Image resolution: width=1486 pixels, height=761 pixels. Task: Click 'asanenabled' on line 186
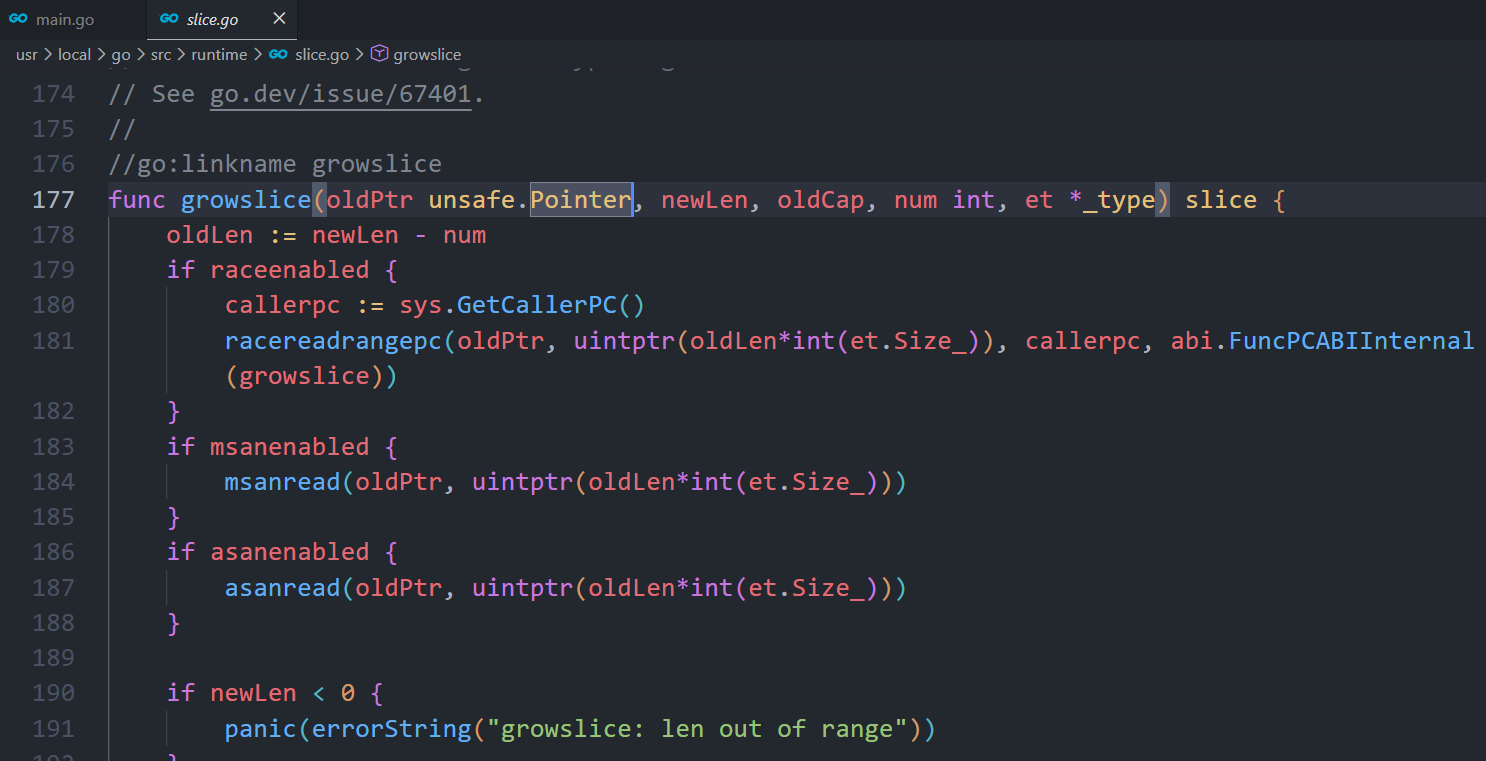pos(290,552)
